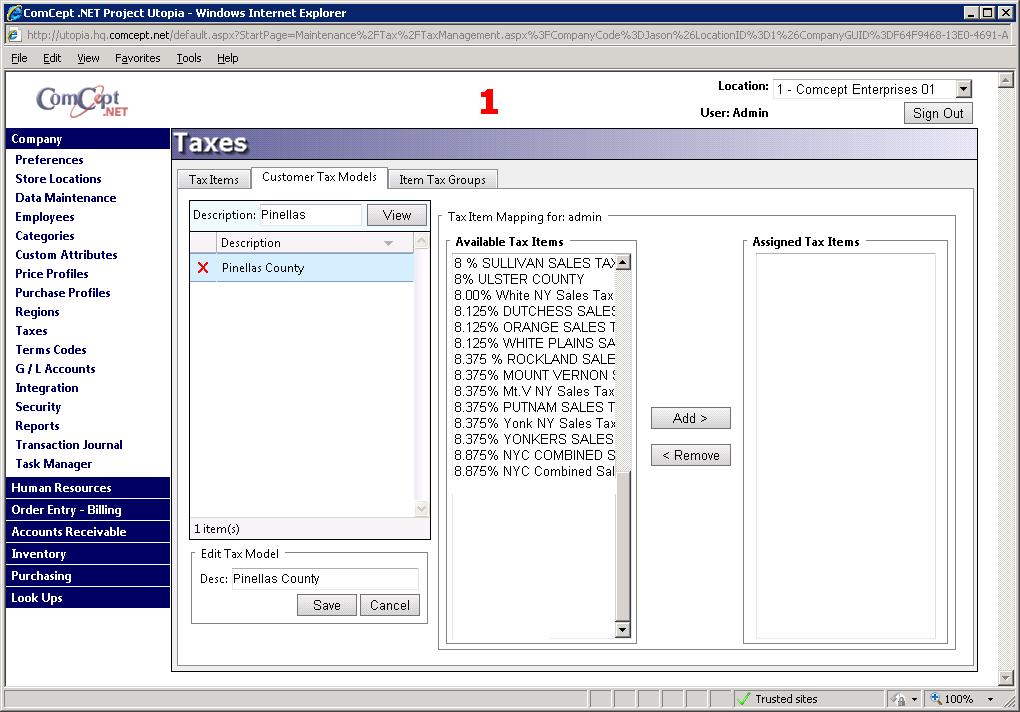
Task: Switch to the Tax Items tab
Action: pos(214,180)
